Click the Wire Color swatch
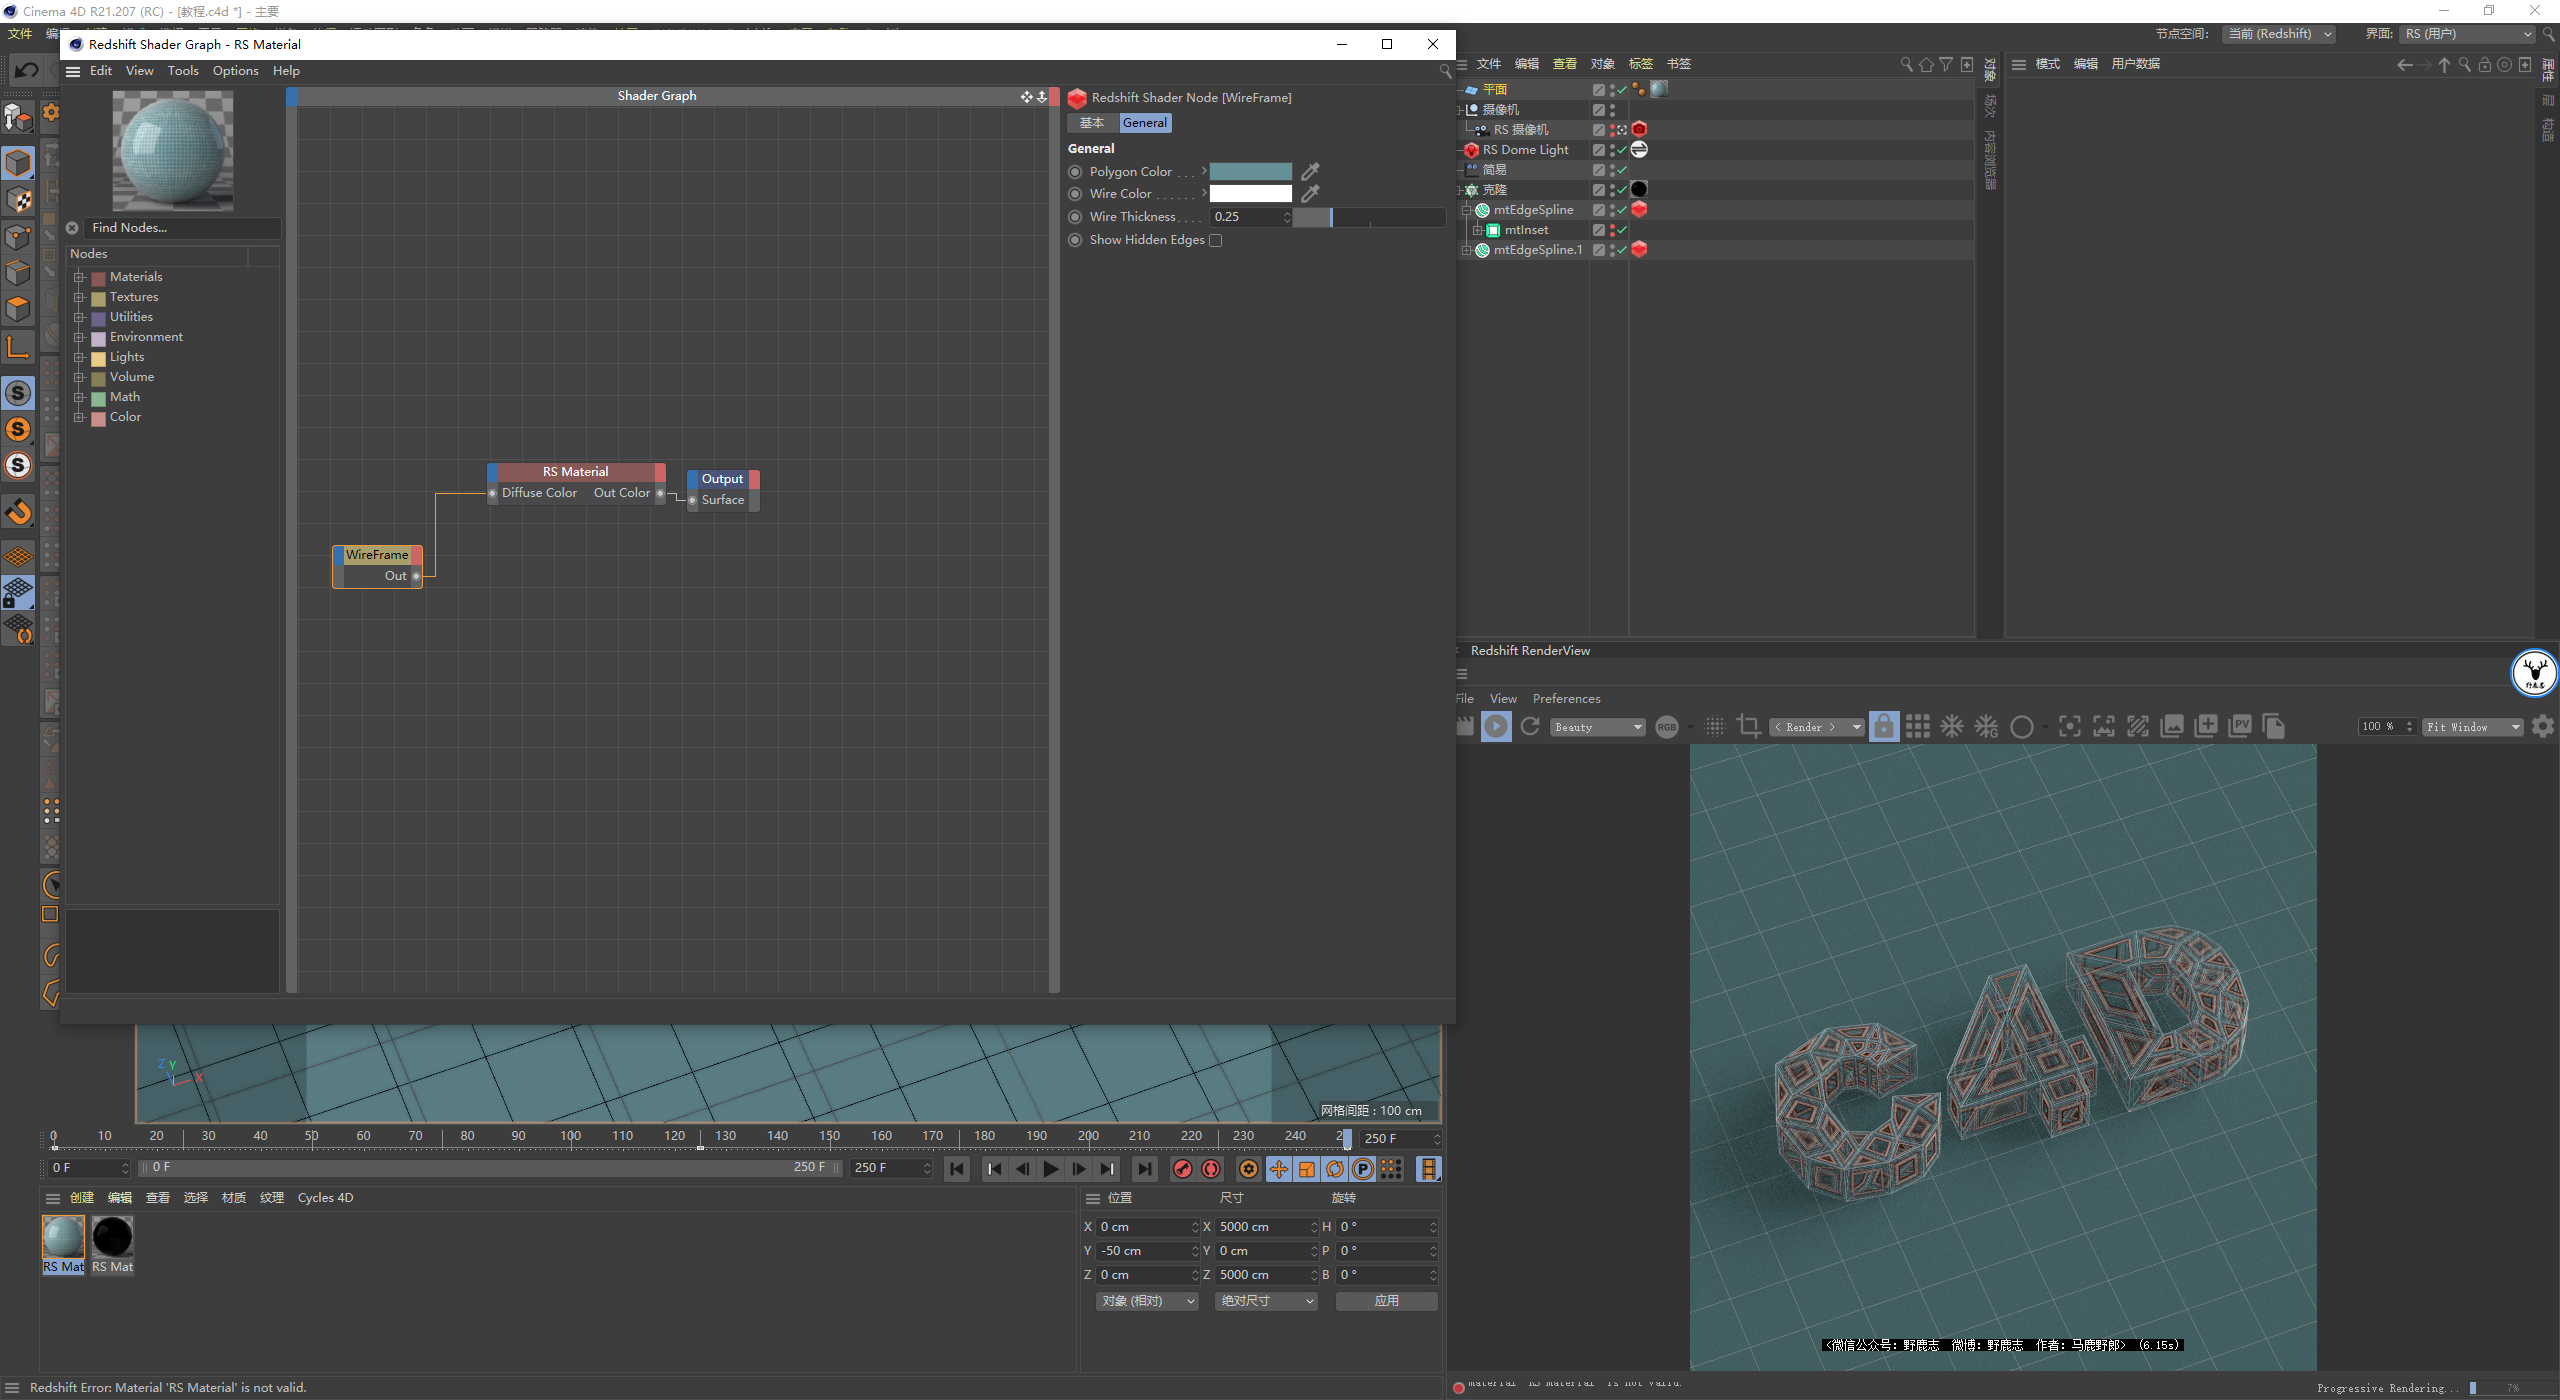This screenshot has height=1400, width=2560. pyautogui.click(x=1252, y=193)
